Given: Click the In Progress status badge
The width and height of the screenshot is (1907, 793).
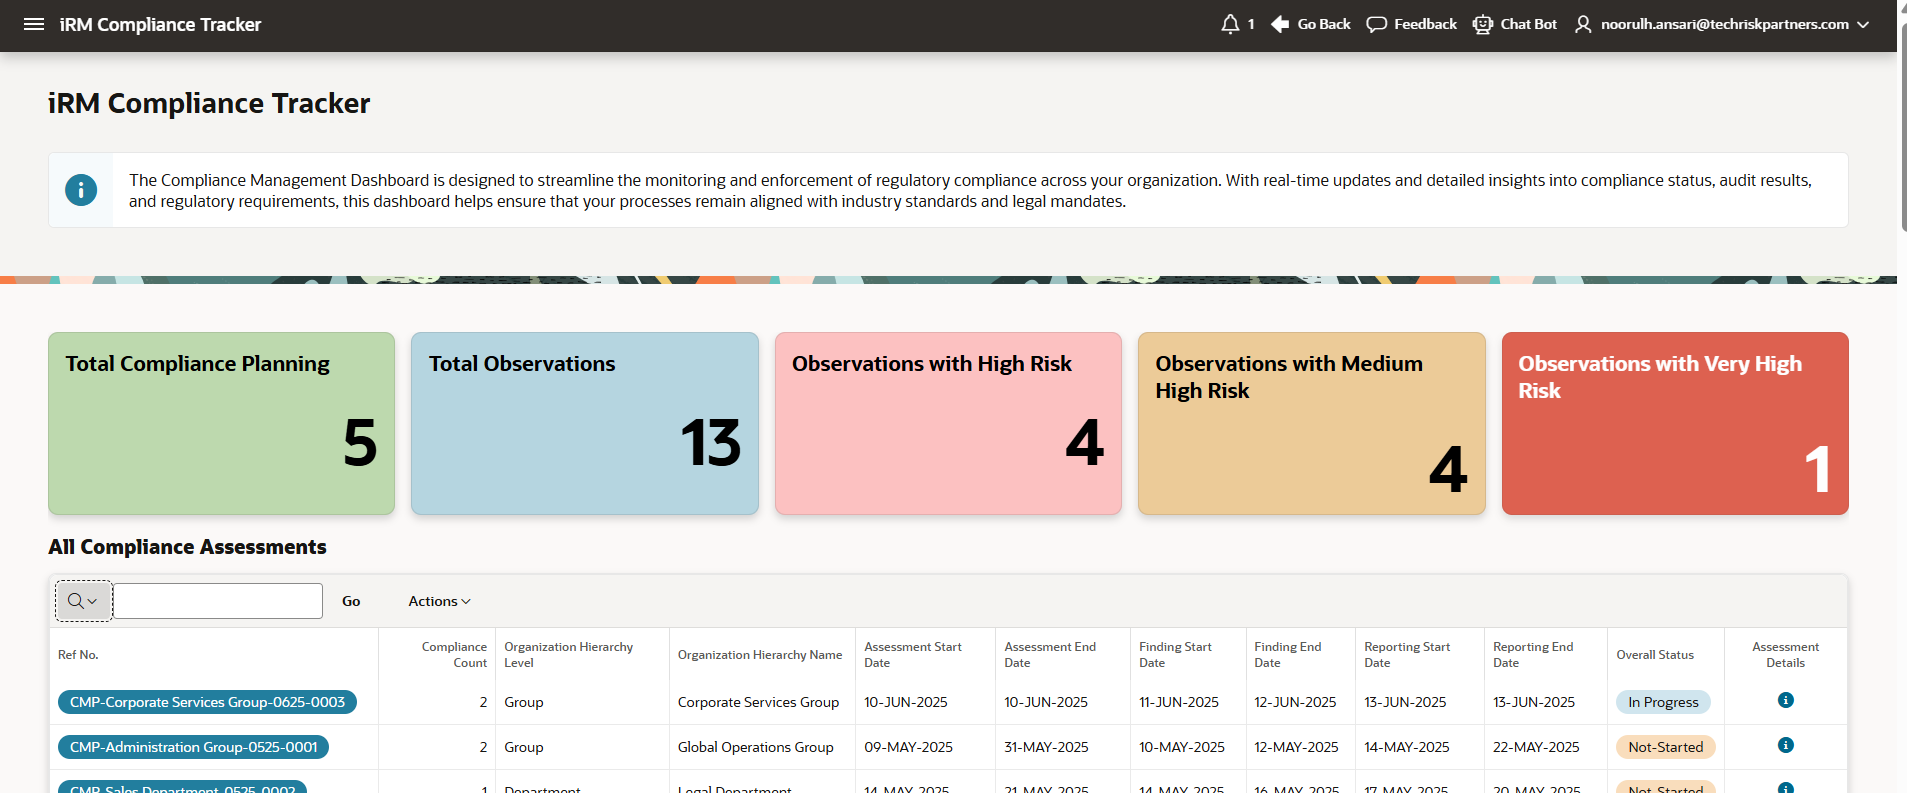Looking at the screenshot, I should 1663,702.
